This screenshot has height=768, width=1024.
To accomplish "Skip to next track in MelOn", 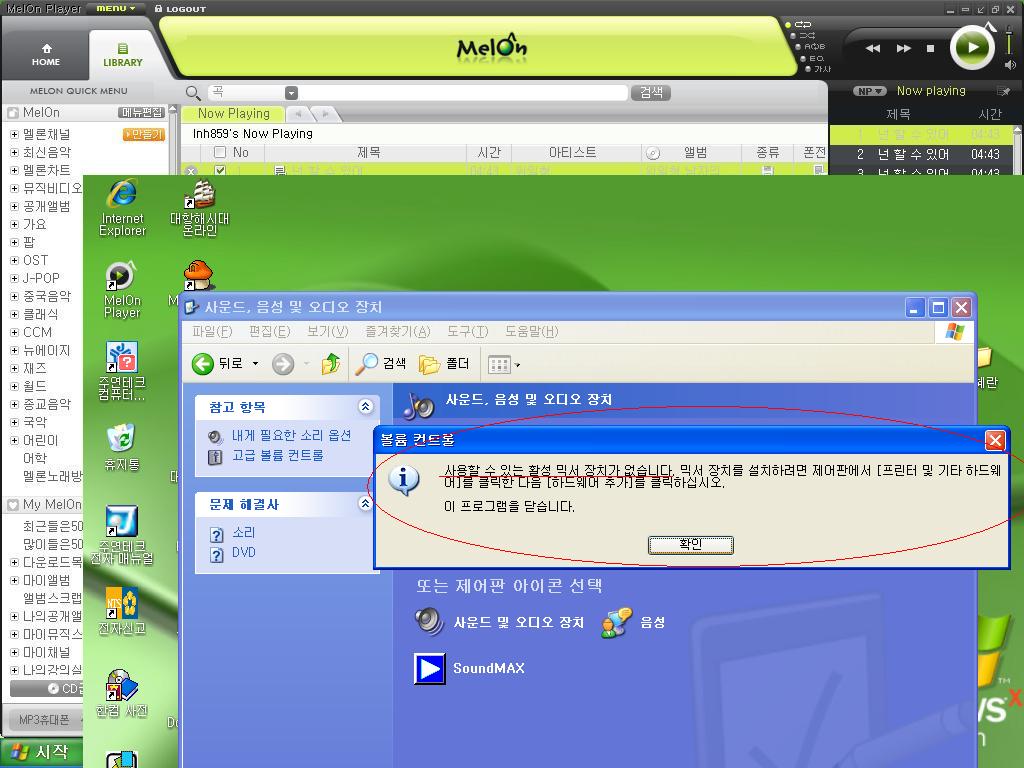I will point(904,48).
